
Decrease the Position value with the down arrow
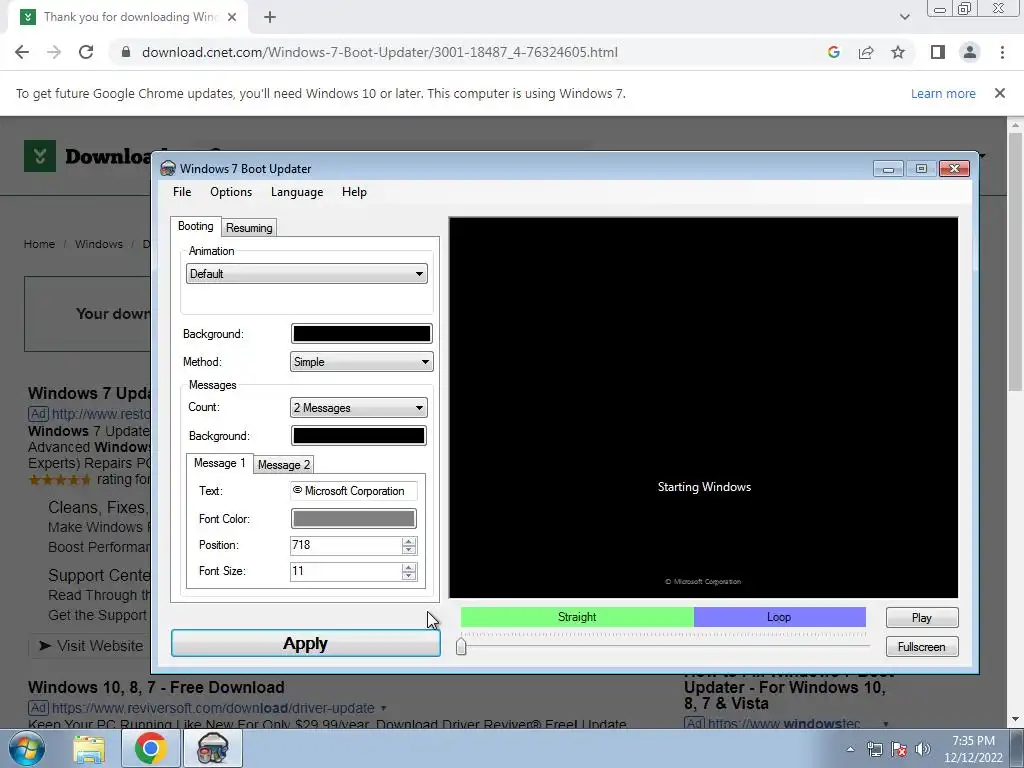coord(409,550)
